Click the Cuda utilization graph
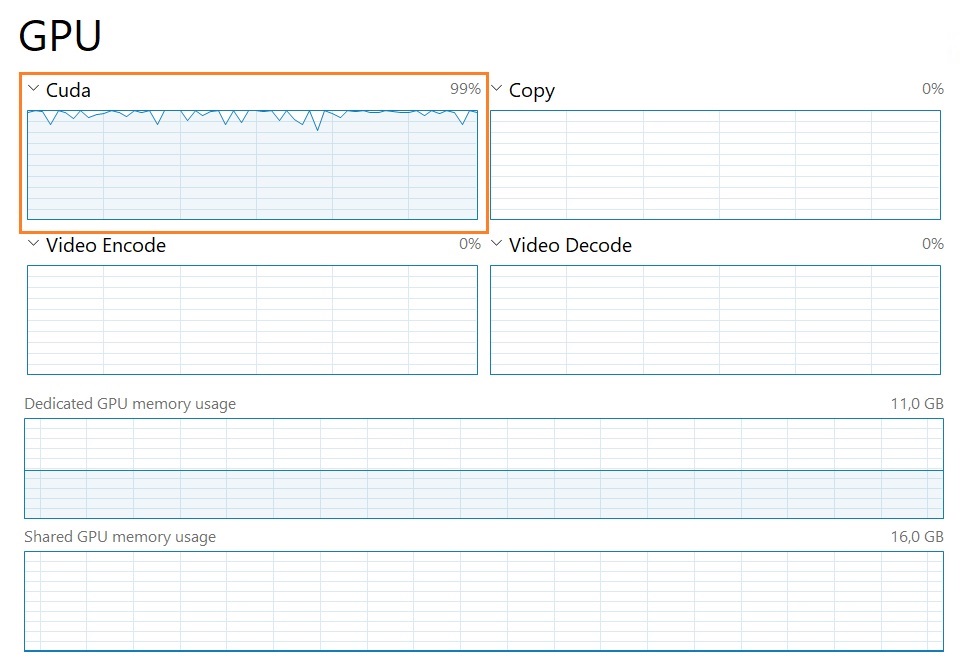The width and height of the screenshot is (963, 671). point(252,165)
